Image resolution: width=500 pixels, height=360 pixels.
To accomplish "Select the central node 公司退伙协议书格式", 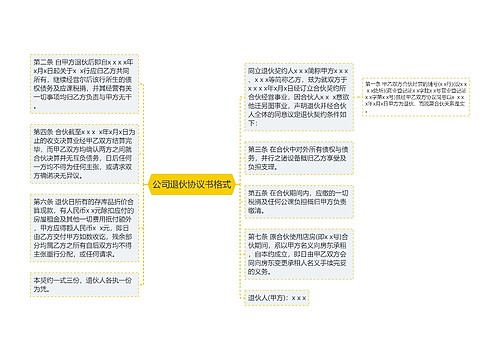I will [192, 184].
